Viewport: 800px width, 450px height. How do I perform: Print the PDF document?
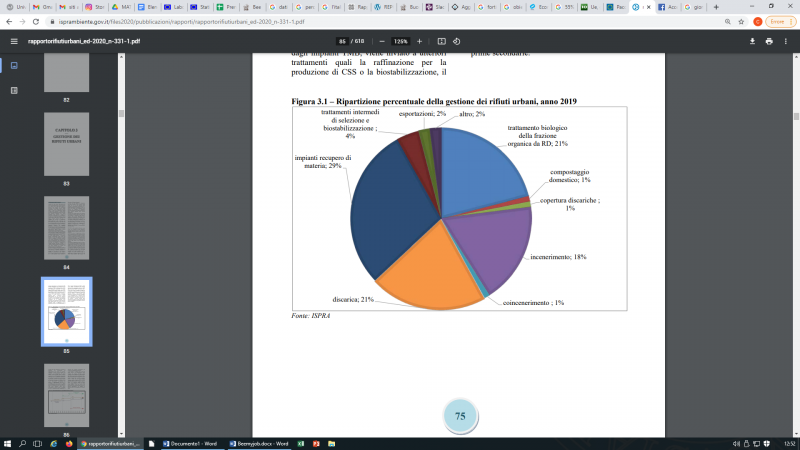pos(769,41)
